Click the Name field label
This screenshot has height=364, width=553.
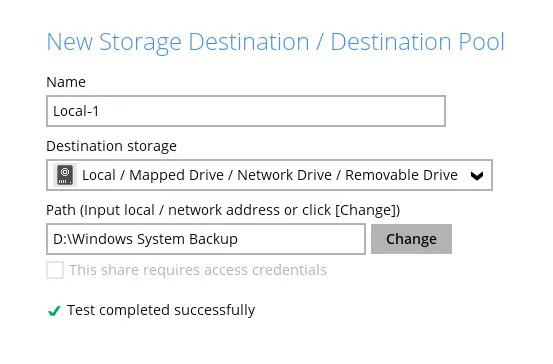66,82
